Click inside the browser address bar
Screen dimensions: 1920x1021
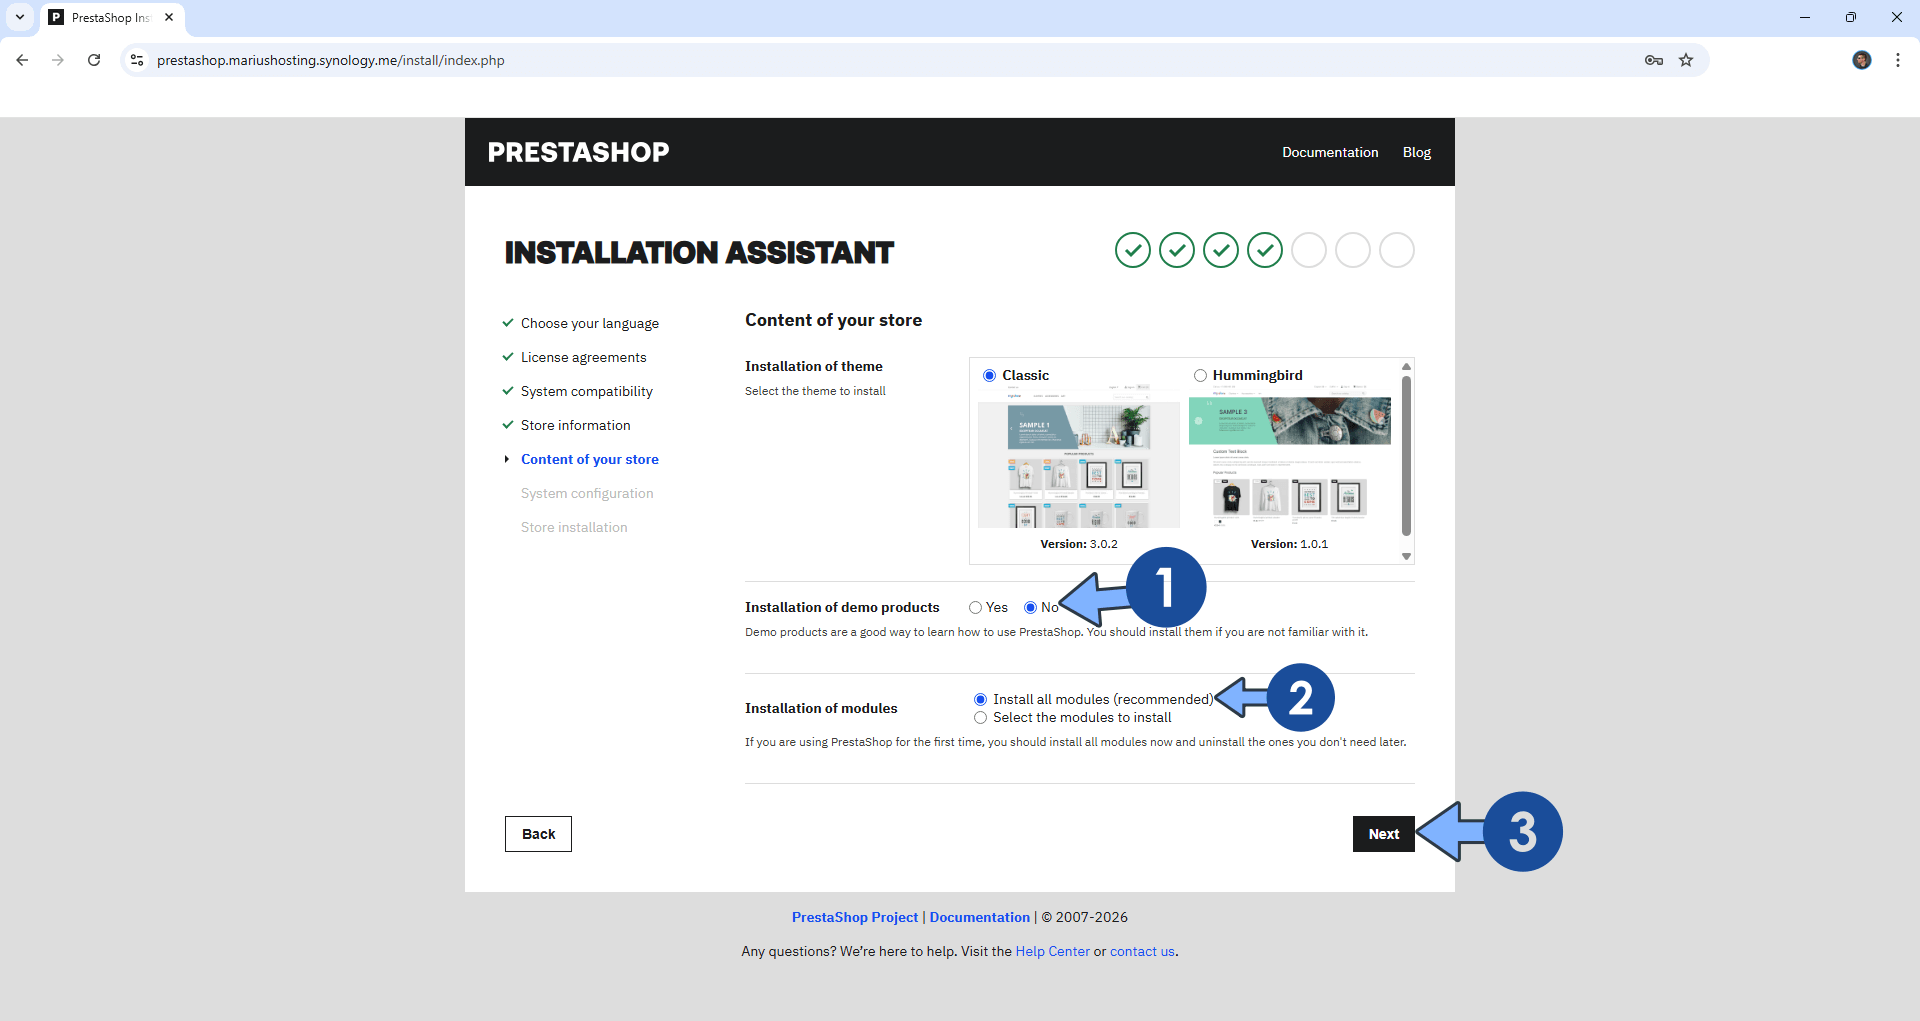(700, 60)
